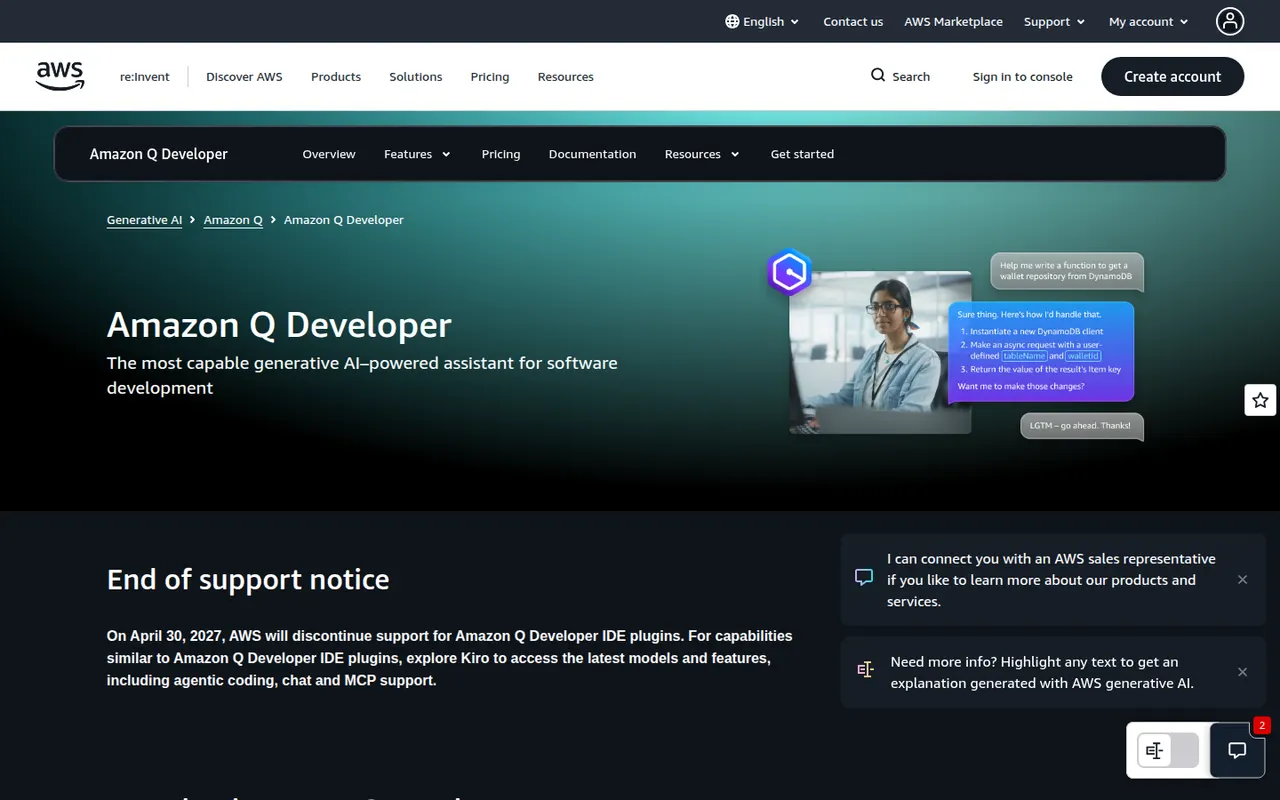Image resolution: width=1280 pixels, height=800 pixels.
Task: Follow the Generative AI breadcrumb
Action: [144, 220]
